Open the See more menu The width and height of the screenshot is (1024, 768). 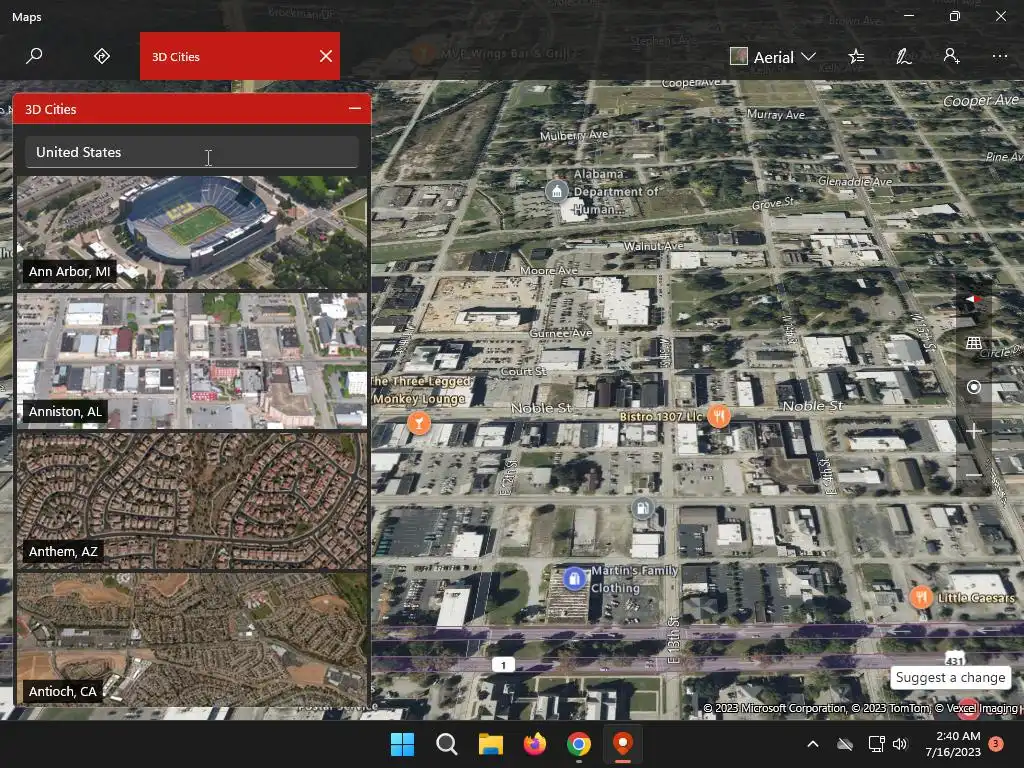click(999, 56)
